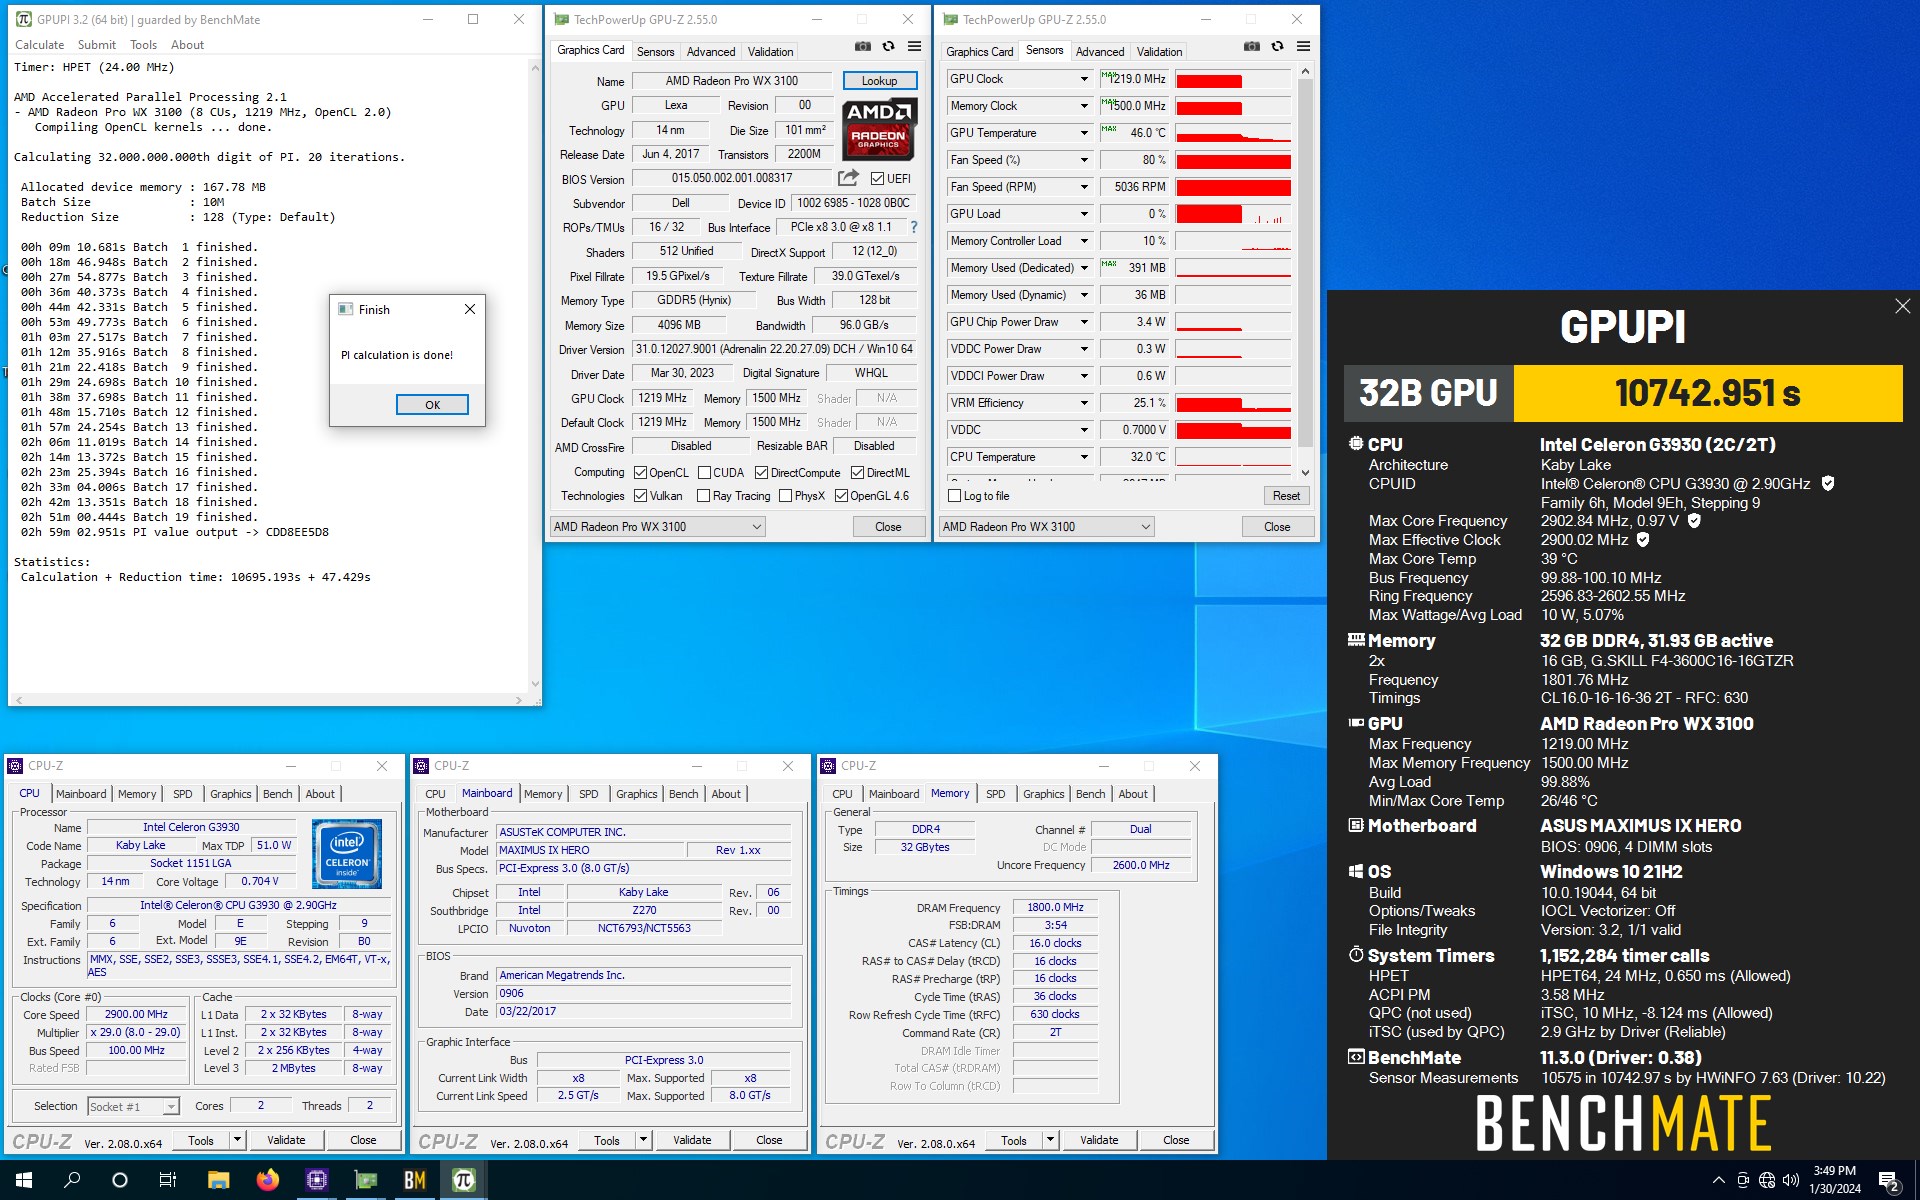Open the Windows Start menu
Screen dimensions: 1920x1200
coord(24,1180)
